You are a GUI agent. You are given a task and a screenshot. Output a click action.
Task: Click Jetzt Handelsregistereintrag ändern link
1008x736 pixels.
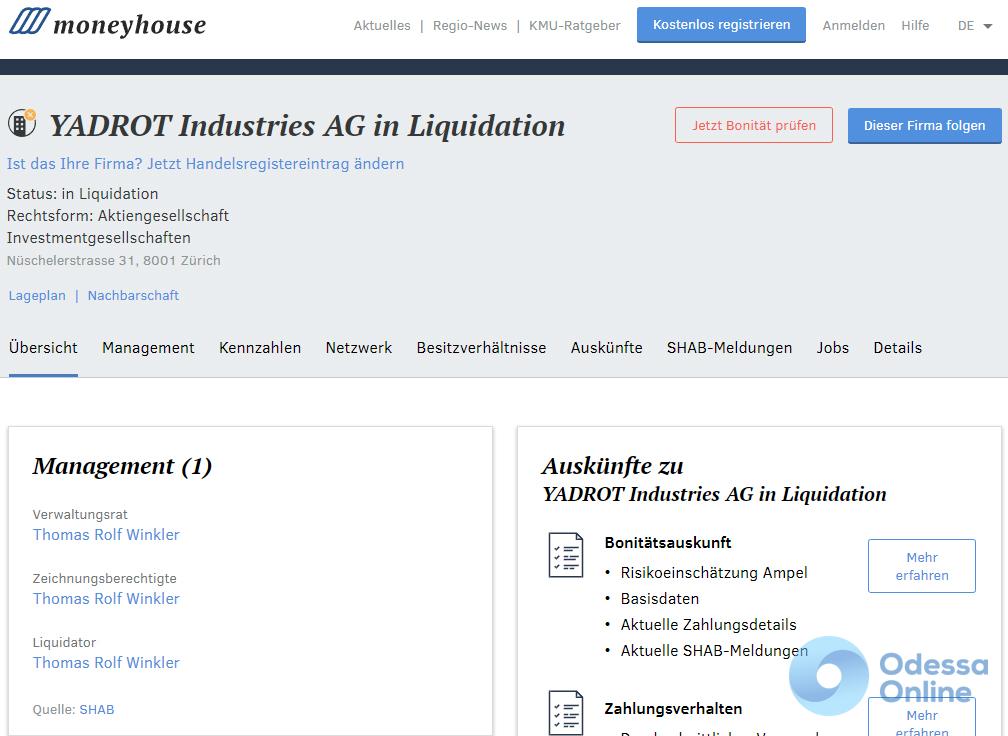click(x=275, y=164)
